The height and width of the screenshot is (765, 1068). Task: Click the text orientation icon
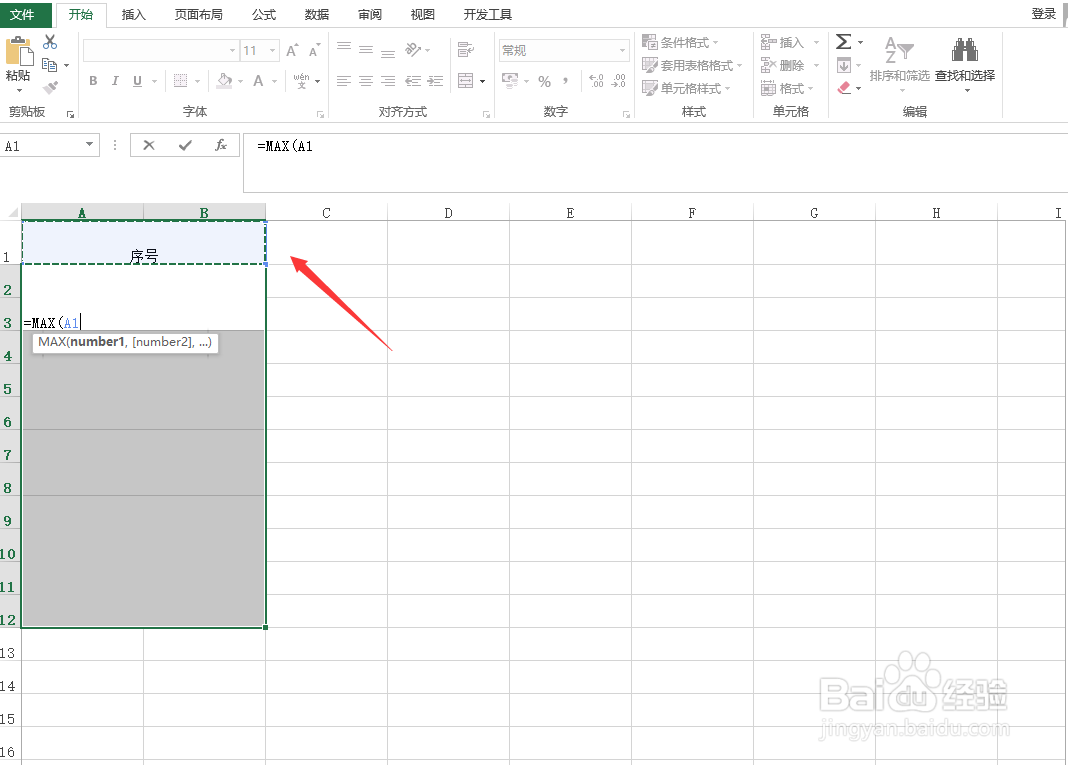point(413,49)
